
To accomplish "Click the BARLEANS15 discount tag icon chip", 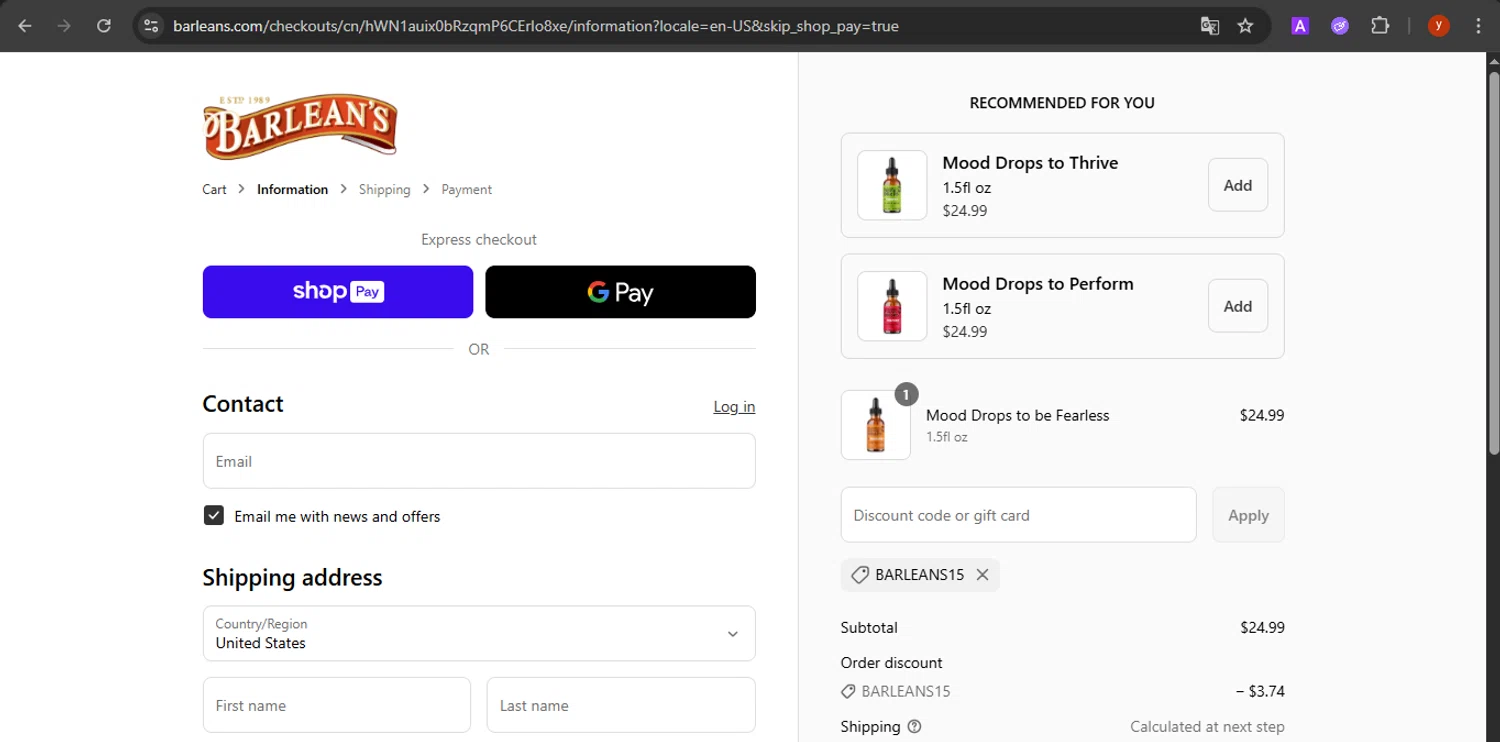I will (x=920, y=575).
